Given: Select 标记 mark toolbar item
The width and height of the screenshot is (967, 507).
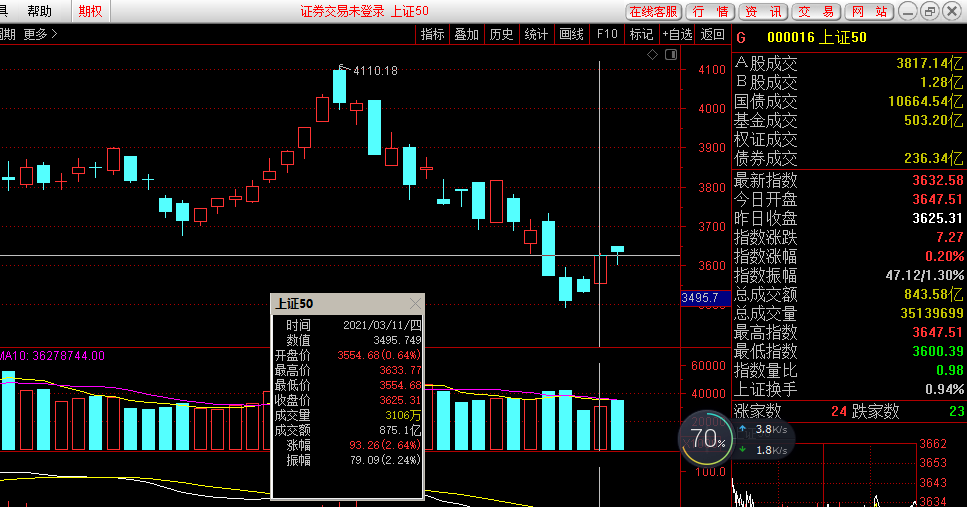Looking at the screenshot, I should pyautogui.click(x=641, y=35).
